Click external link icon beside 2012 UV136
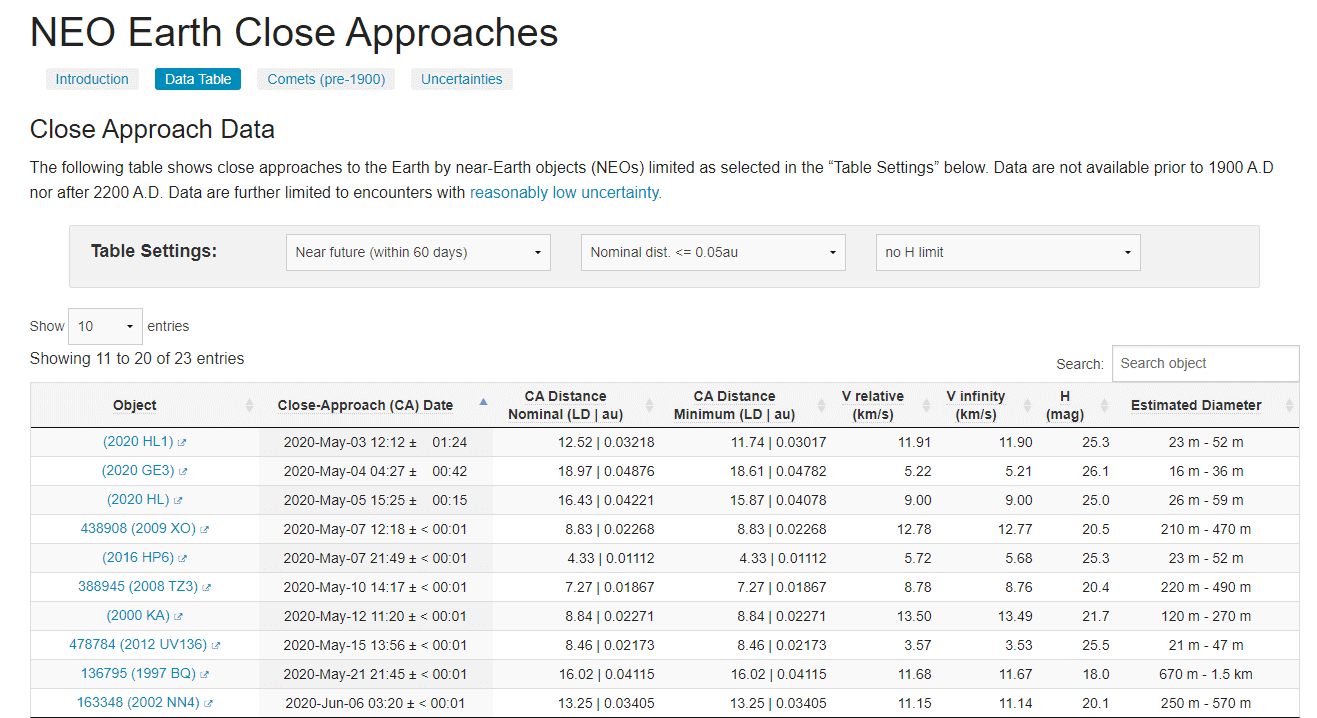Viewport: 1317px width, 718px height. coord(216,646)
